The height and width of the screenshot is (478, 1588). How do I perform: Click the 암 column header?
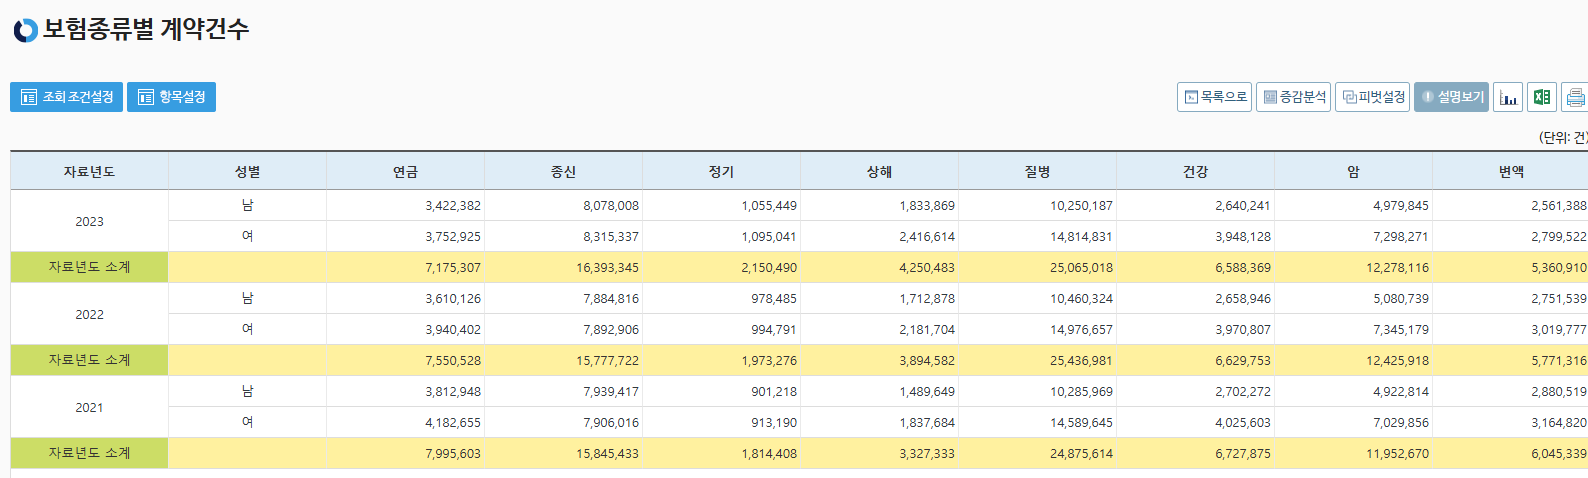(x=1353, y=171)
